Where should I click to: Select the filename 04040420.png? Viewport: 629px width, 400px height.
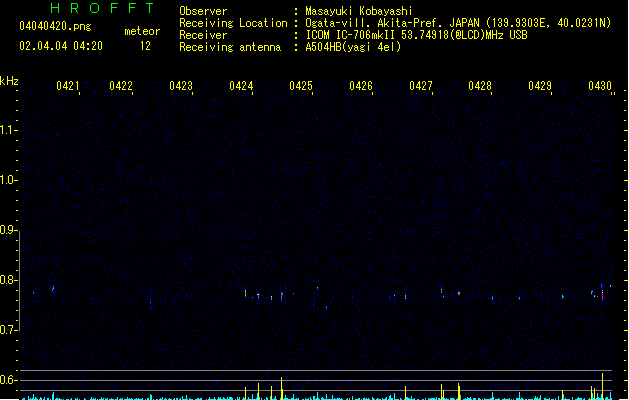(55, 26)
